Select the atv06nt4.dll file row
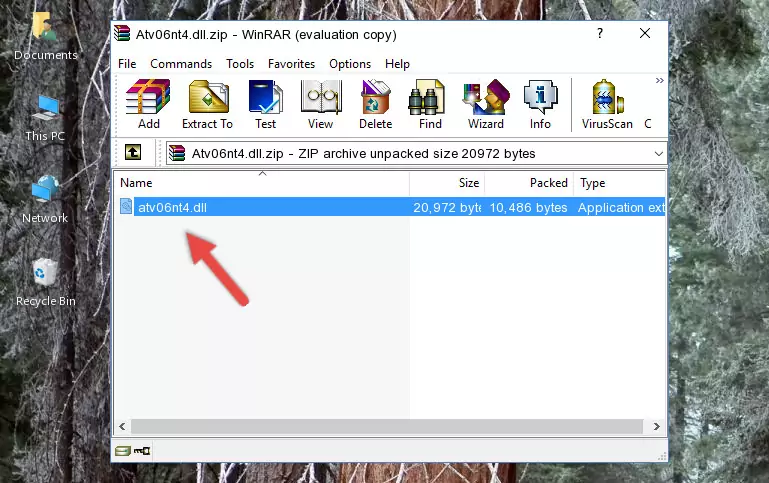This screenshot has width=769, height=483. tap(390, 207)
